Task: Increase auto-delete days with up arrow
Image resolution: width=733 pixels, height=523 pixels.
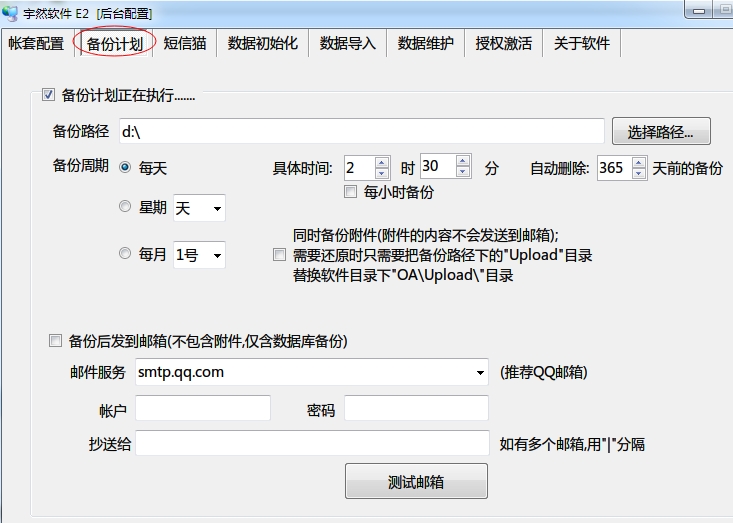Action: tap(639, 162)
